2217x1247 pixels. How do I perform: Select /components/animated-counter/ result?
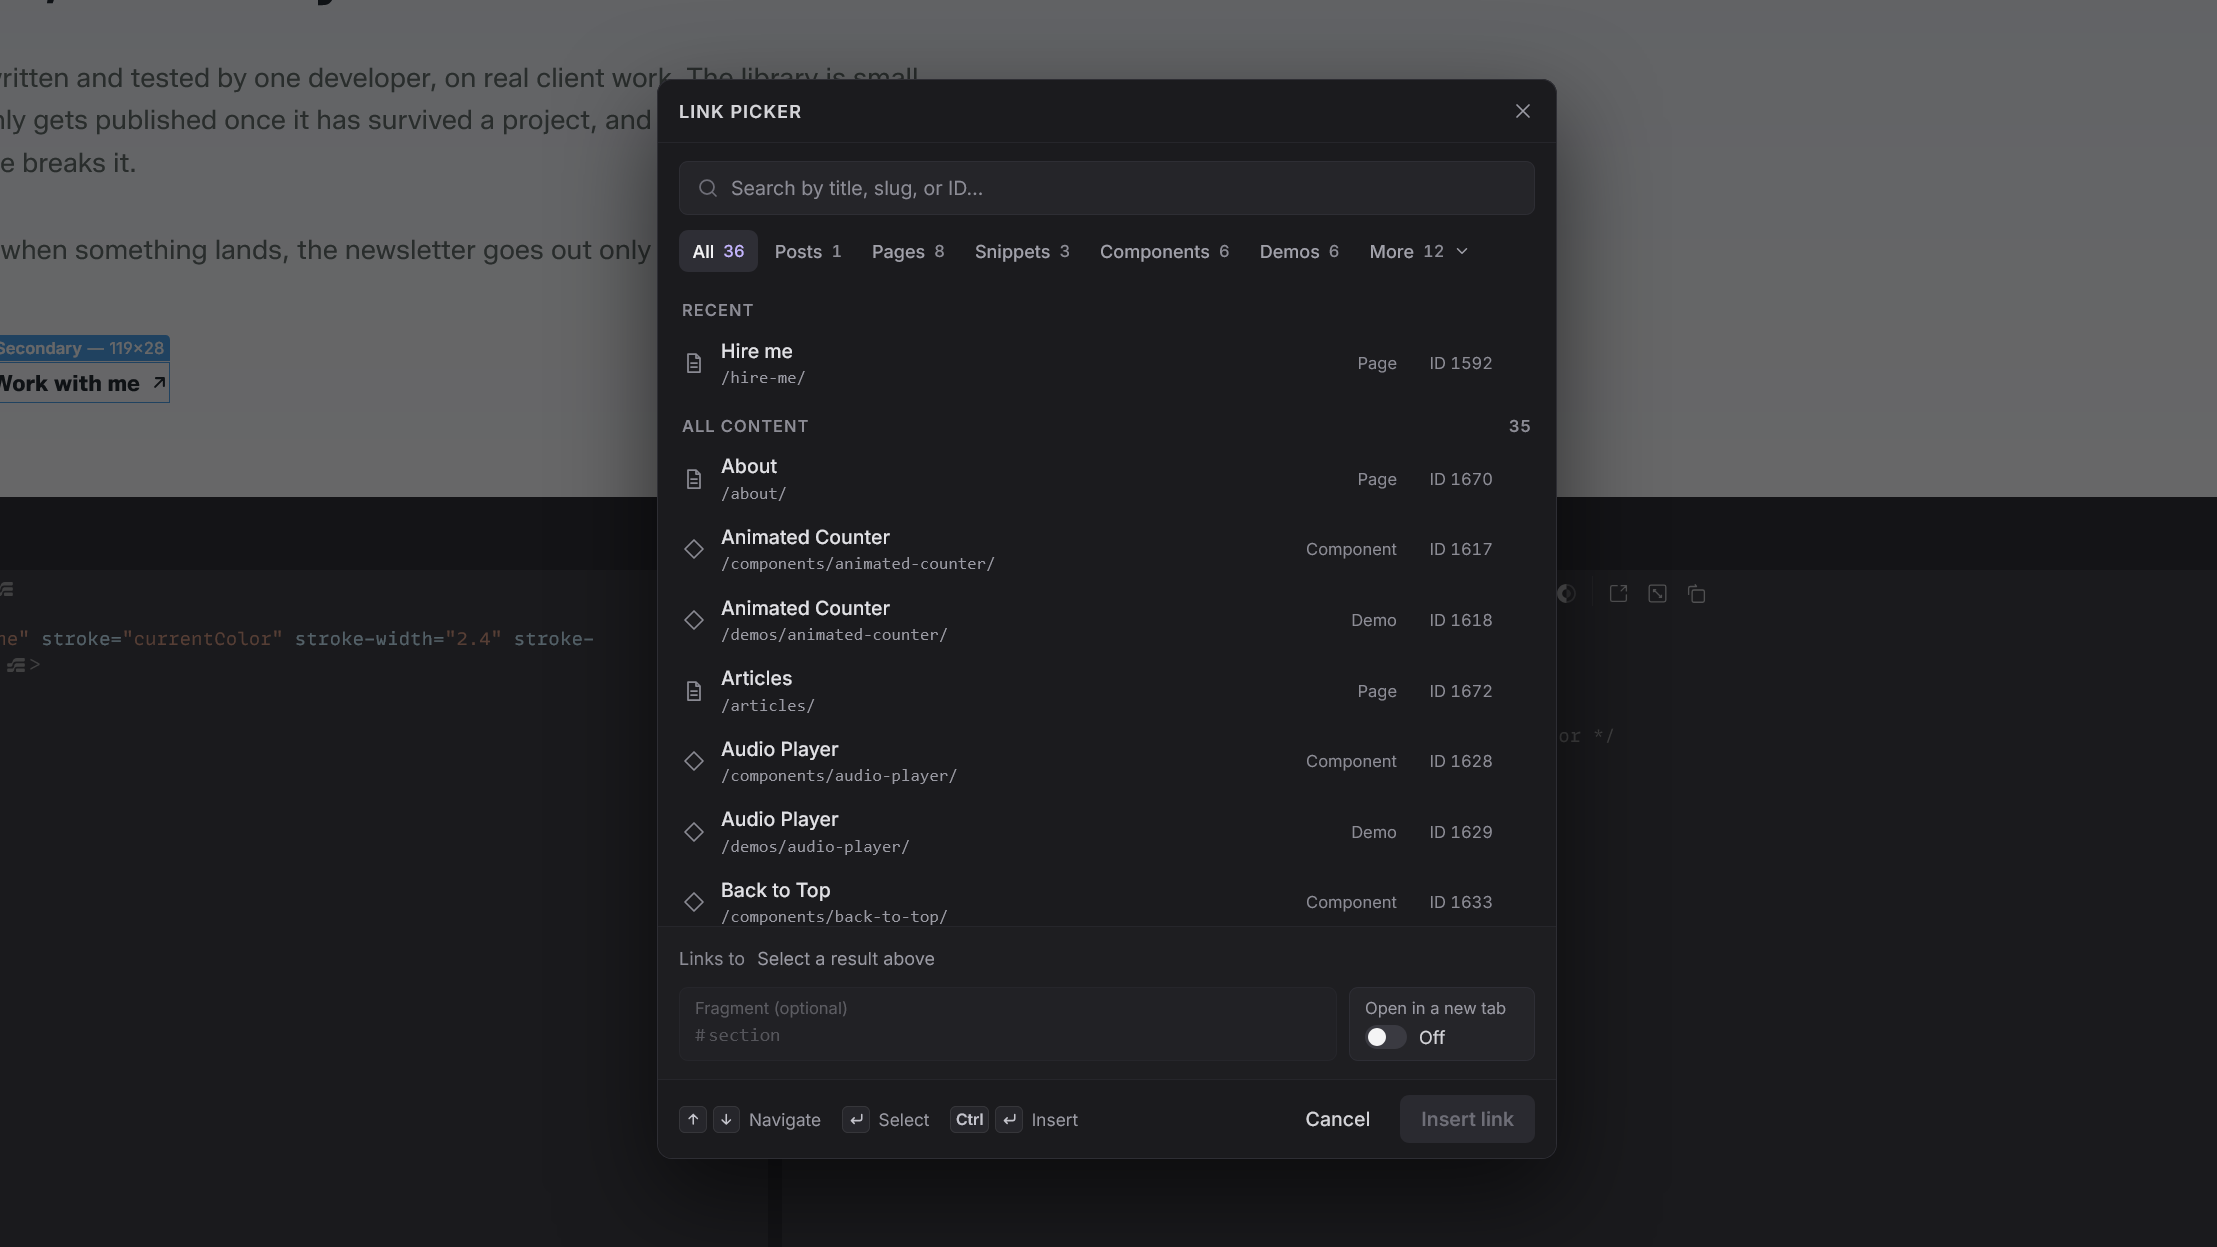[x=1106, y=549]
